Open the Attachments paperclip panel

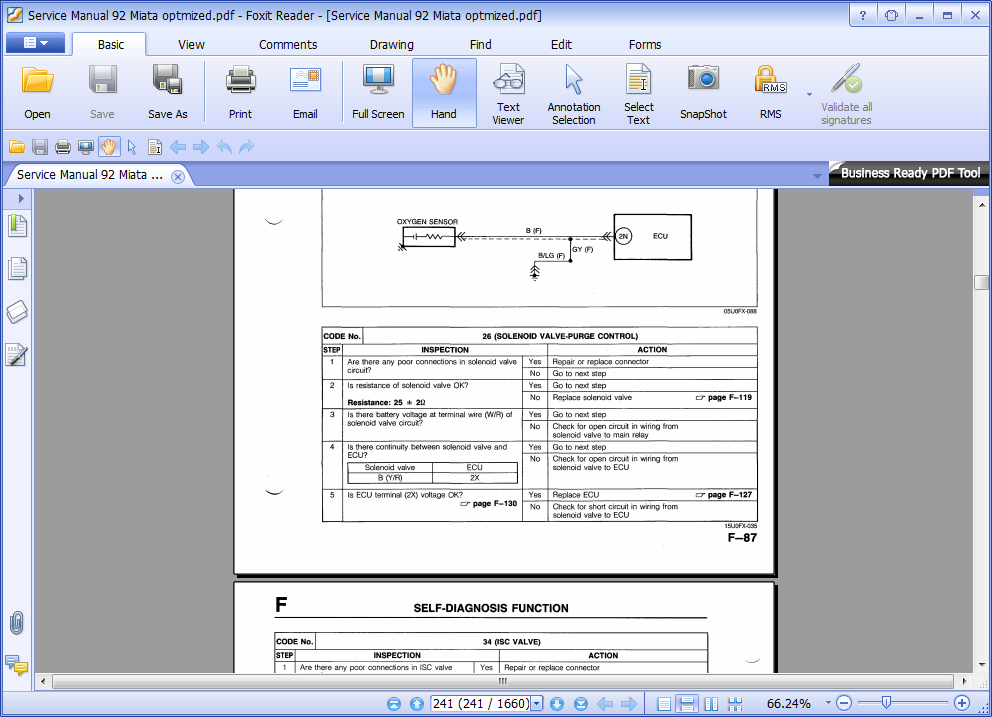click(x=17, y=623)
